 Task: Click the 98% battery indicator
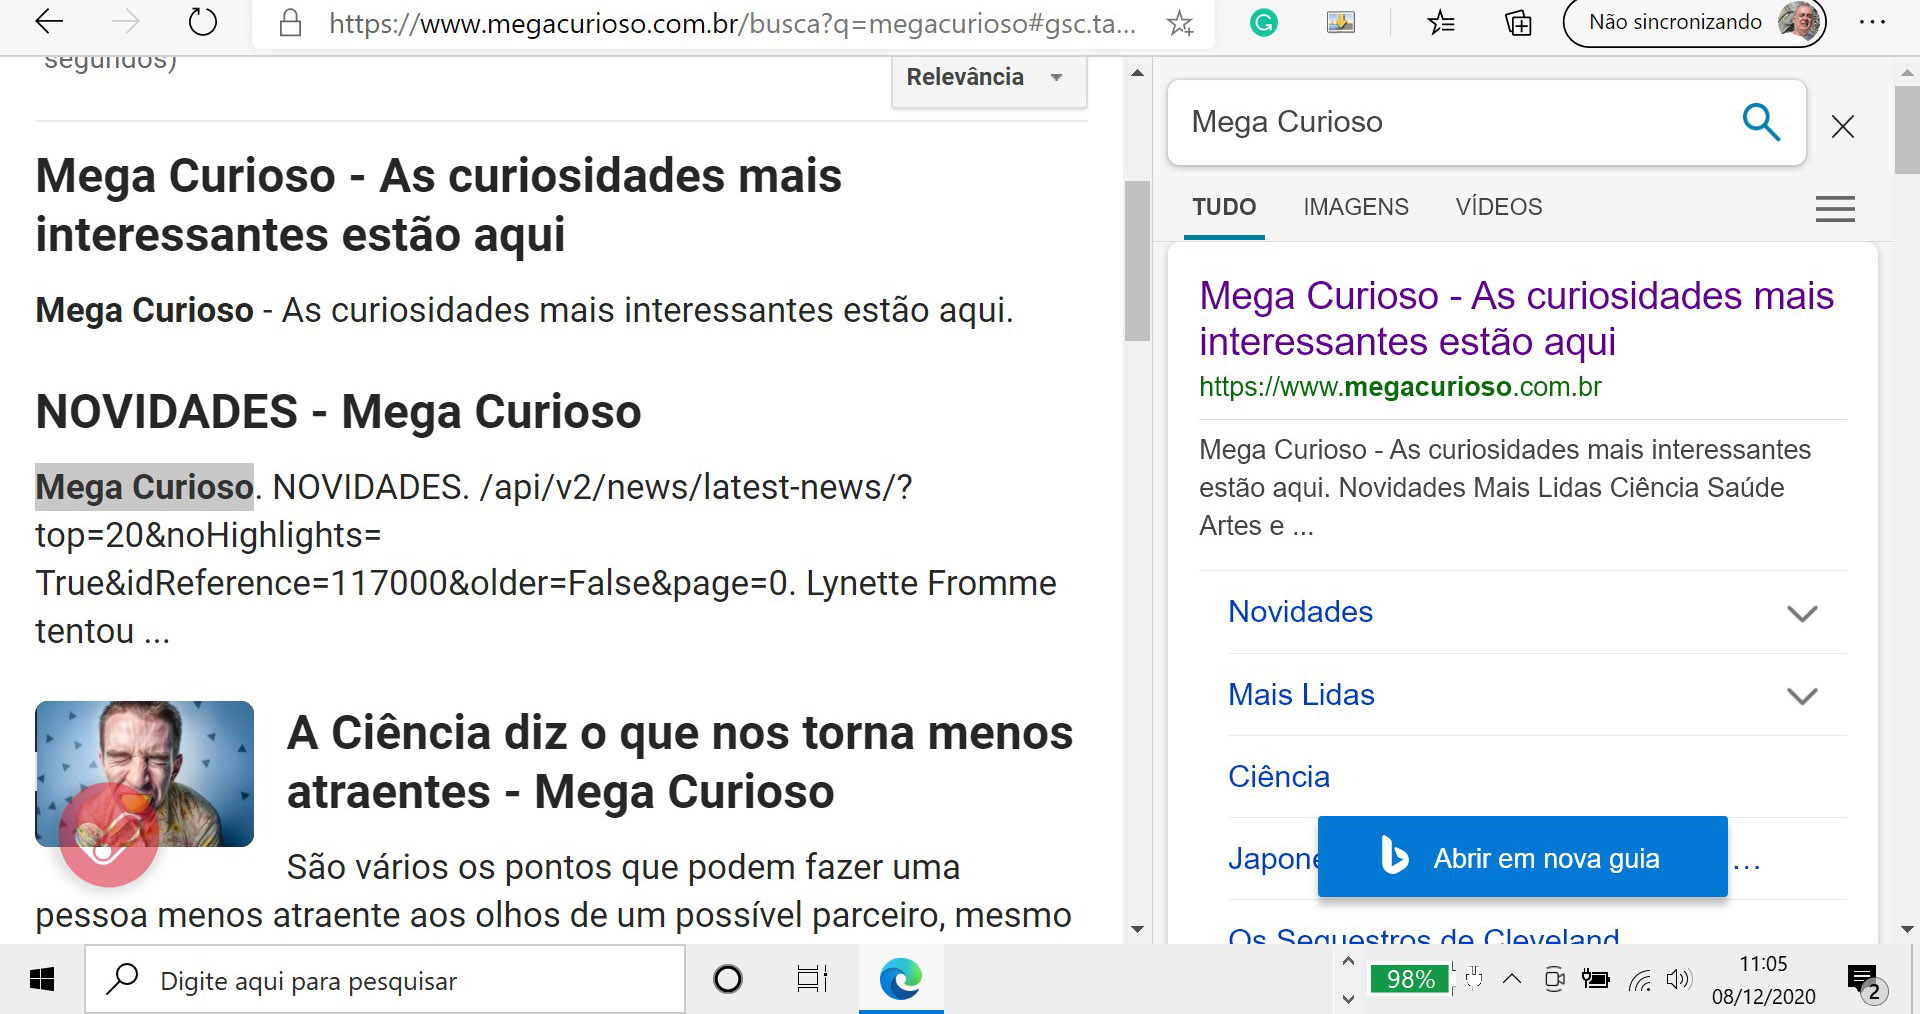tap(1410, 979)
